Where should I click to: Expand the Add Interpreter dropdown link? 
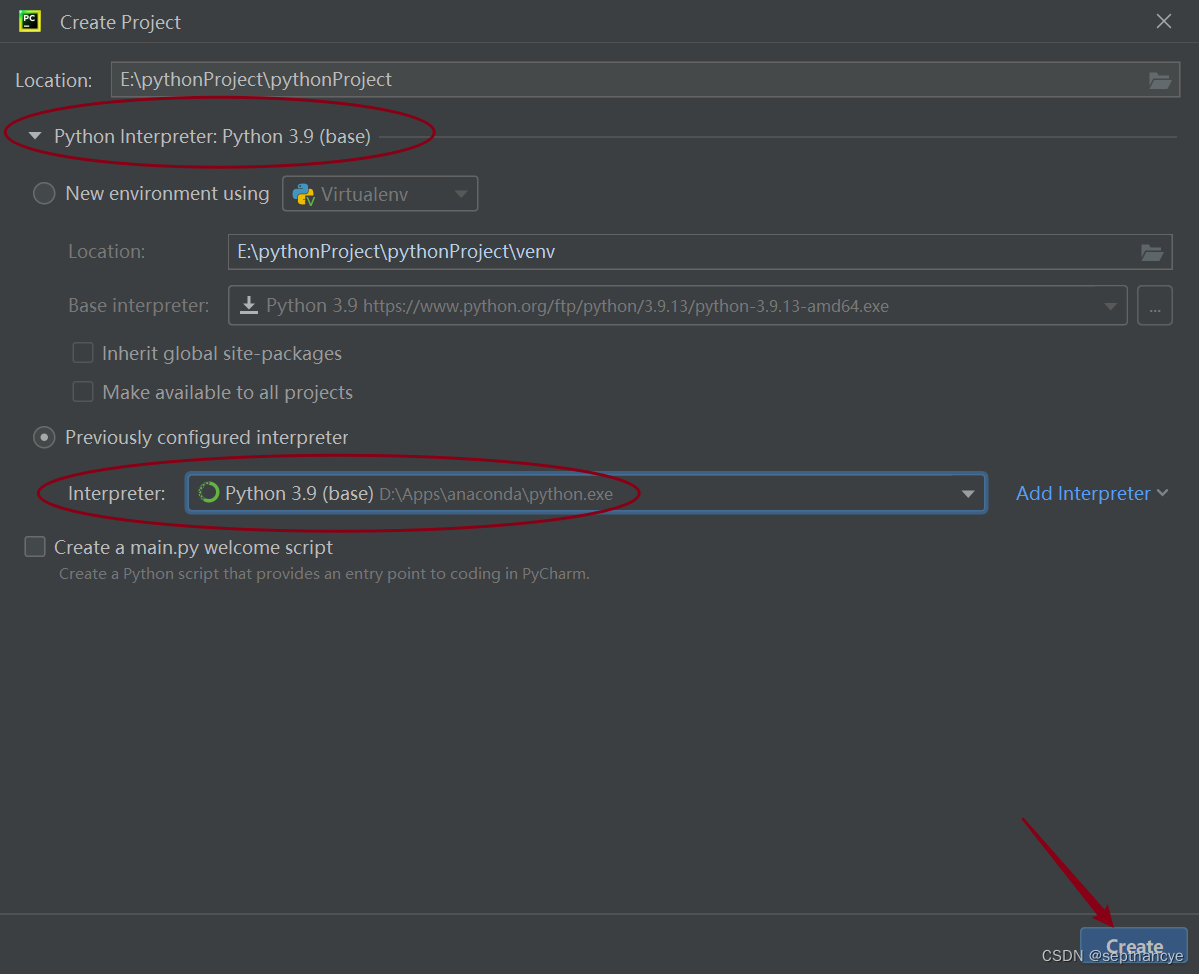[x=1092, y=493]
